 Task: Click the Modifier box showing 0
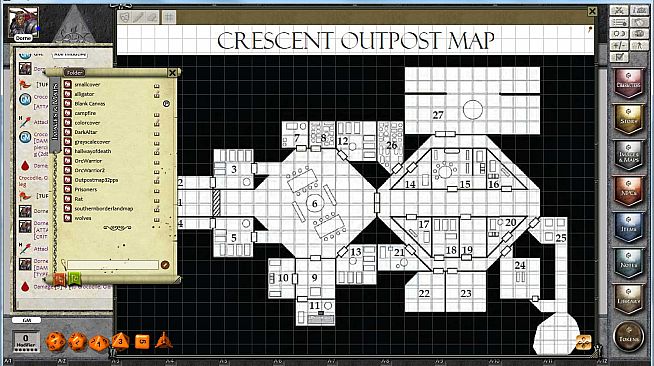26,342
